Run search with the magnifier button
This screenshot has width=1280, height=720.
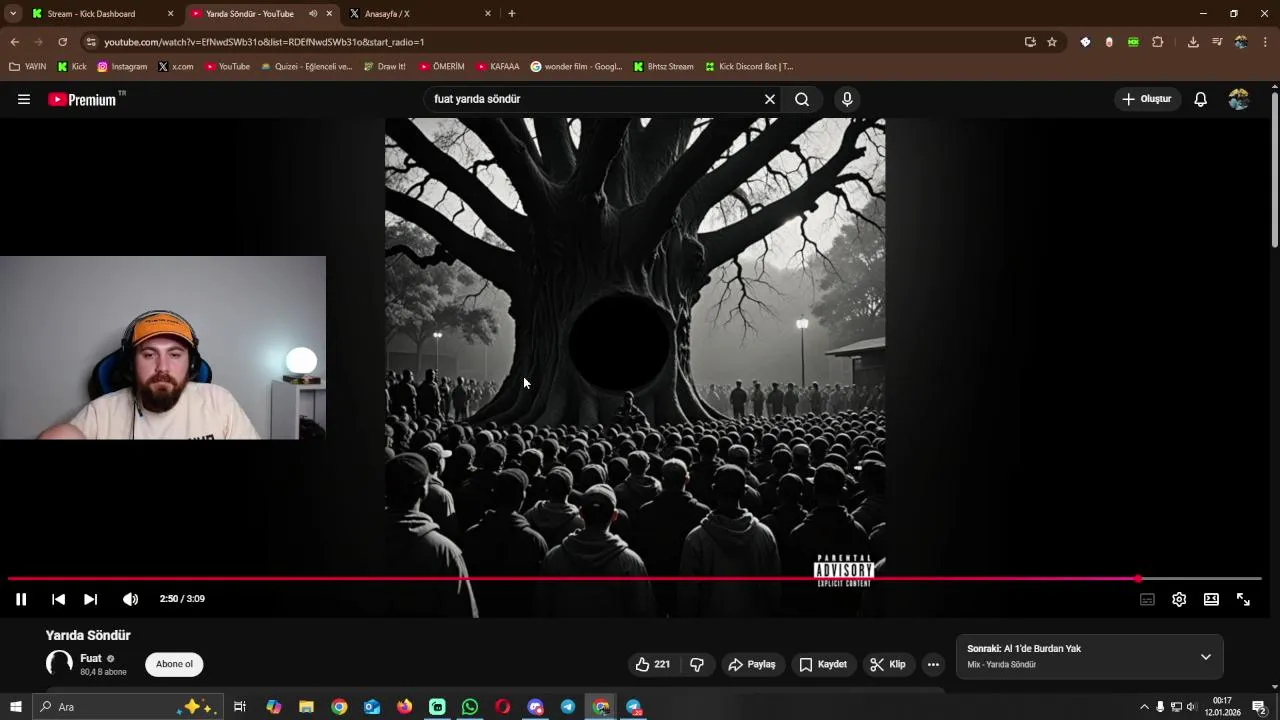coord(802,99)
